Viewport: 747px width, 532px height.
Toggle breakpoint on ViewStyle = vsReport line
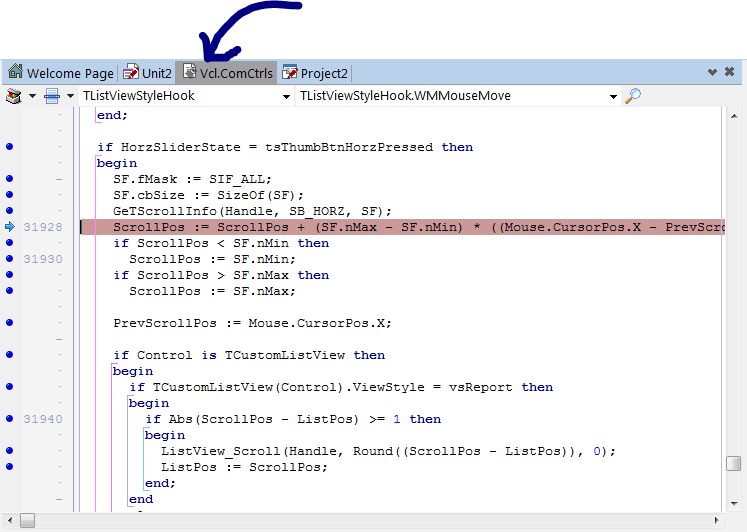click(x=10, y=387)
